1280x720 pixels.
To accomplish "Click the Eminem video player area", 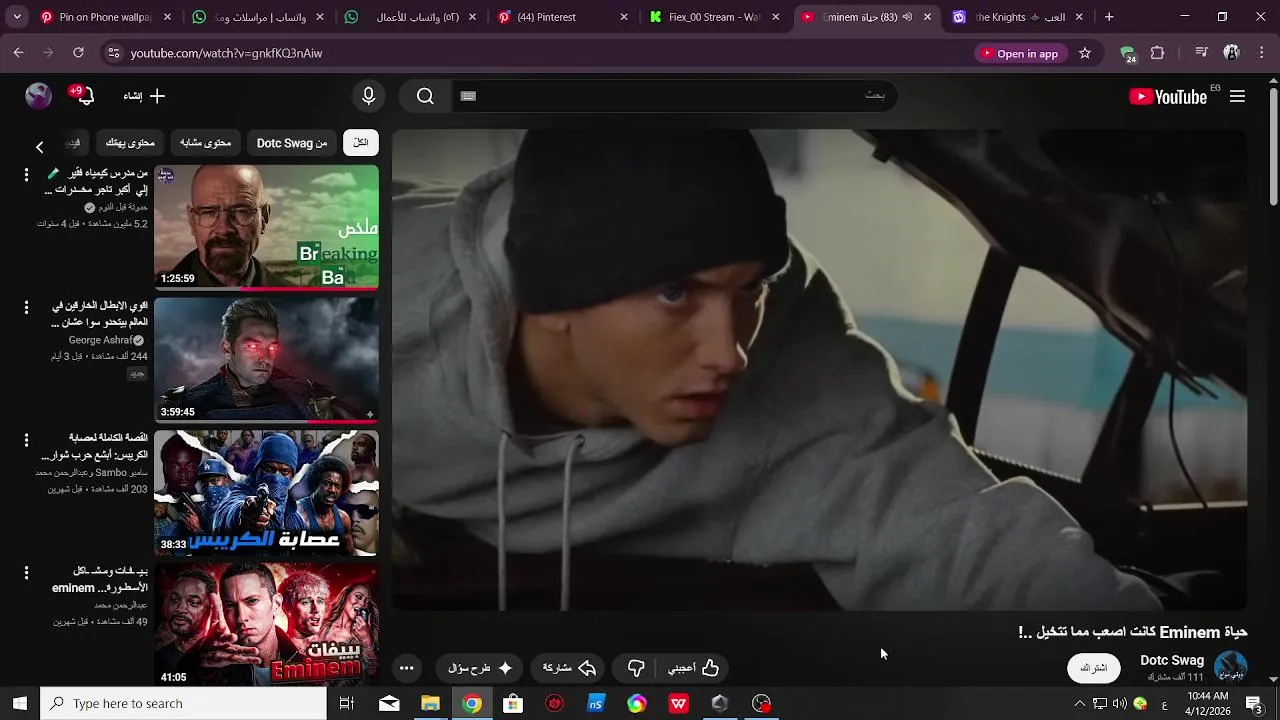I will (x=819, y=369).
